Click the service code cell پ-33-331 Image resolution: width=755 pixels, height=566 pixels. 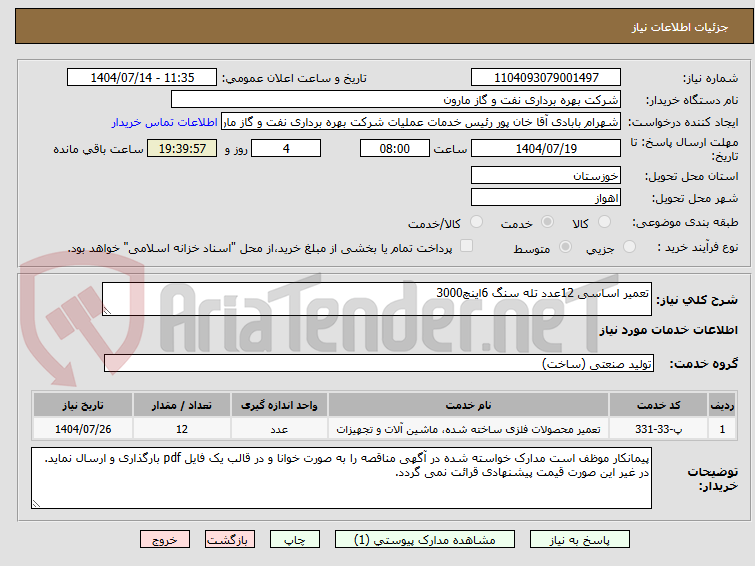point(658,429)
